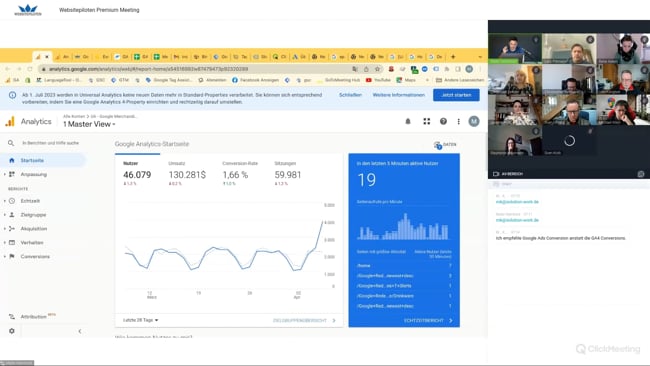Select the Nutzer metric tab
Viewport: 650px width, 366px height.
137,173
